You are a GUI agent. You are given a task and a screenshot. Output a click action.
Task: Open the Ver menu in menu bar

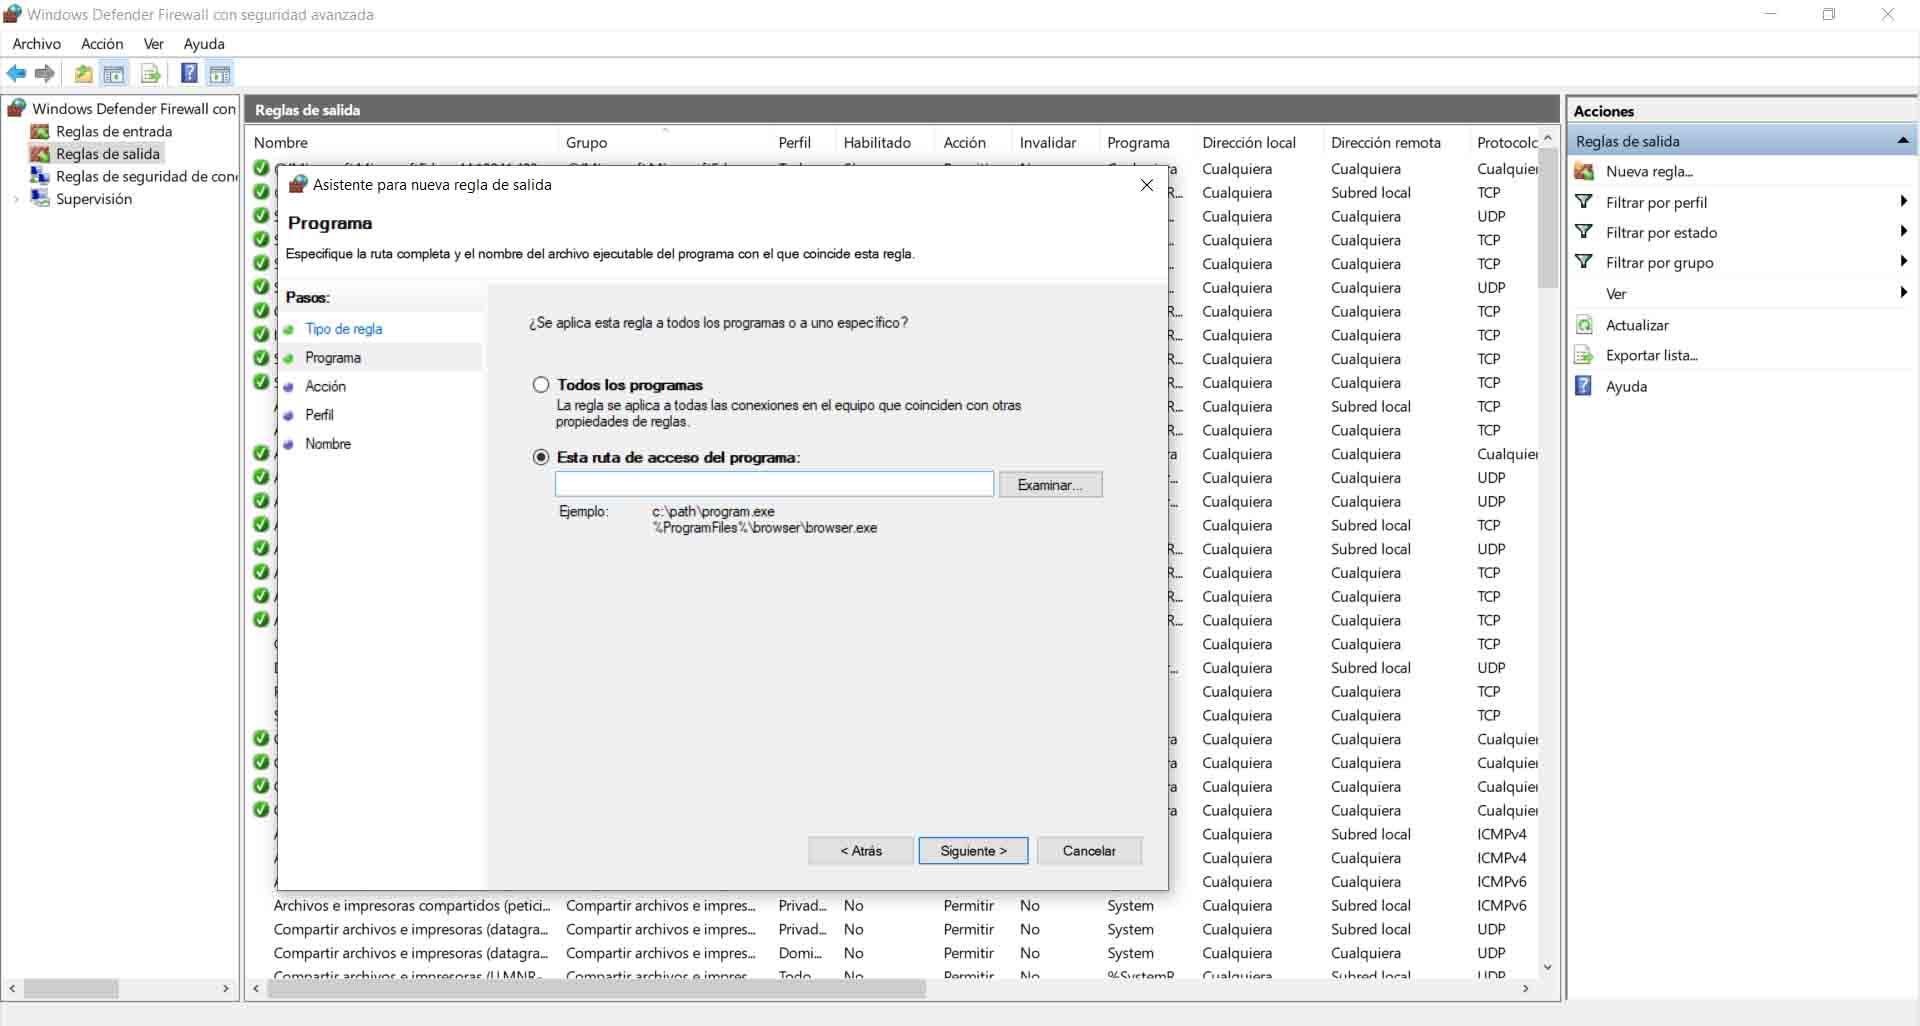pos(153,44)
